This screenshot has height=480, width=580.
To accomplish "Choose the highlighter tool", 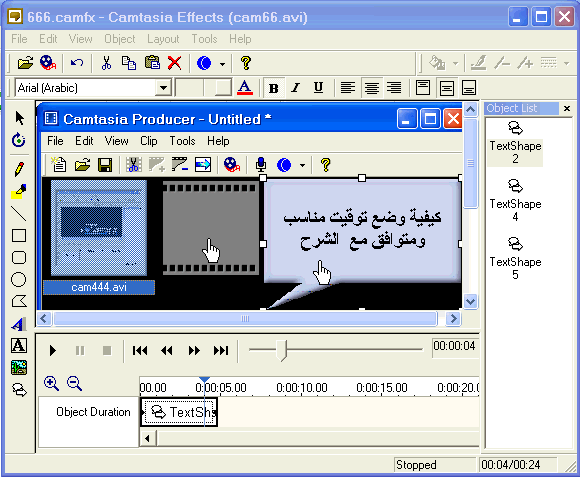I will [19, 191].
